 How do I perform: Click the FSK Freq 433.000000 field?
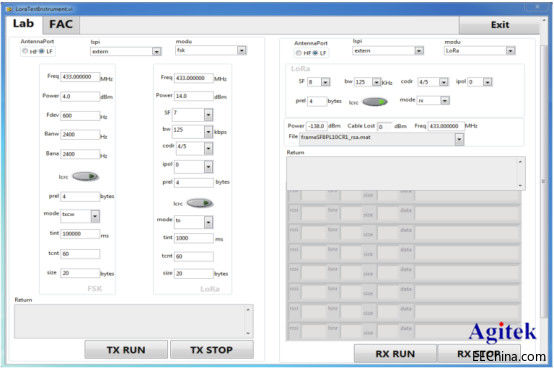(80, 77)
